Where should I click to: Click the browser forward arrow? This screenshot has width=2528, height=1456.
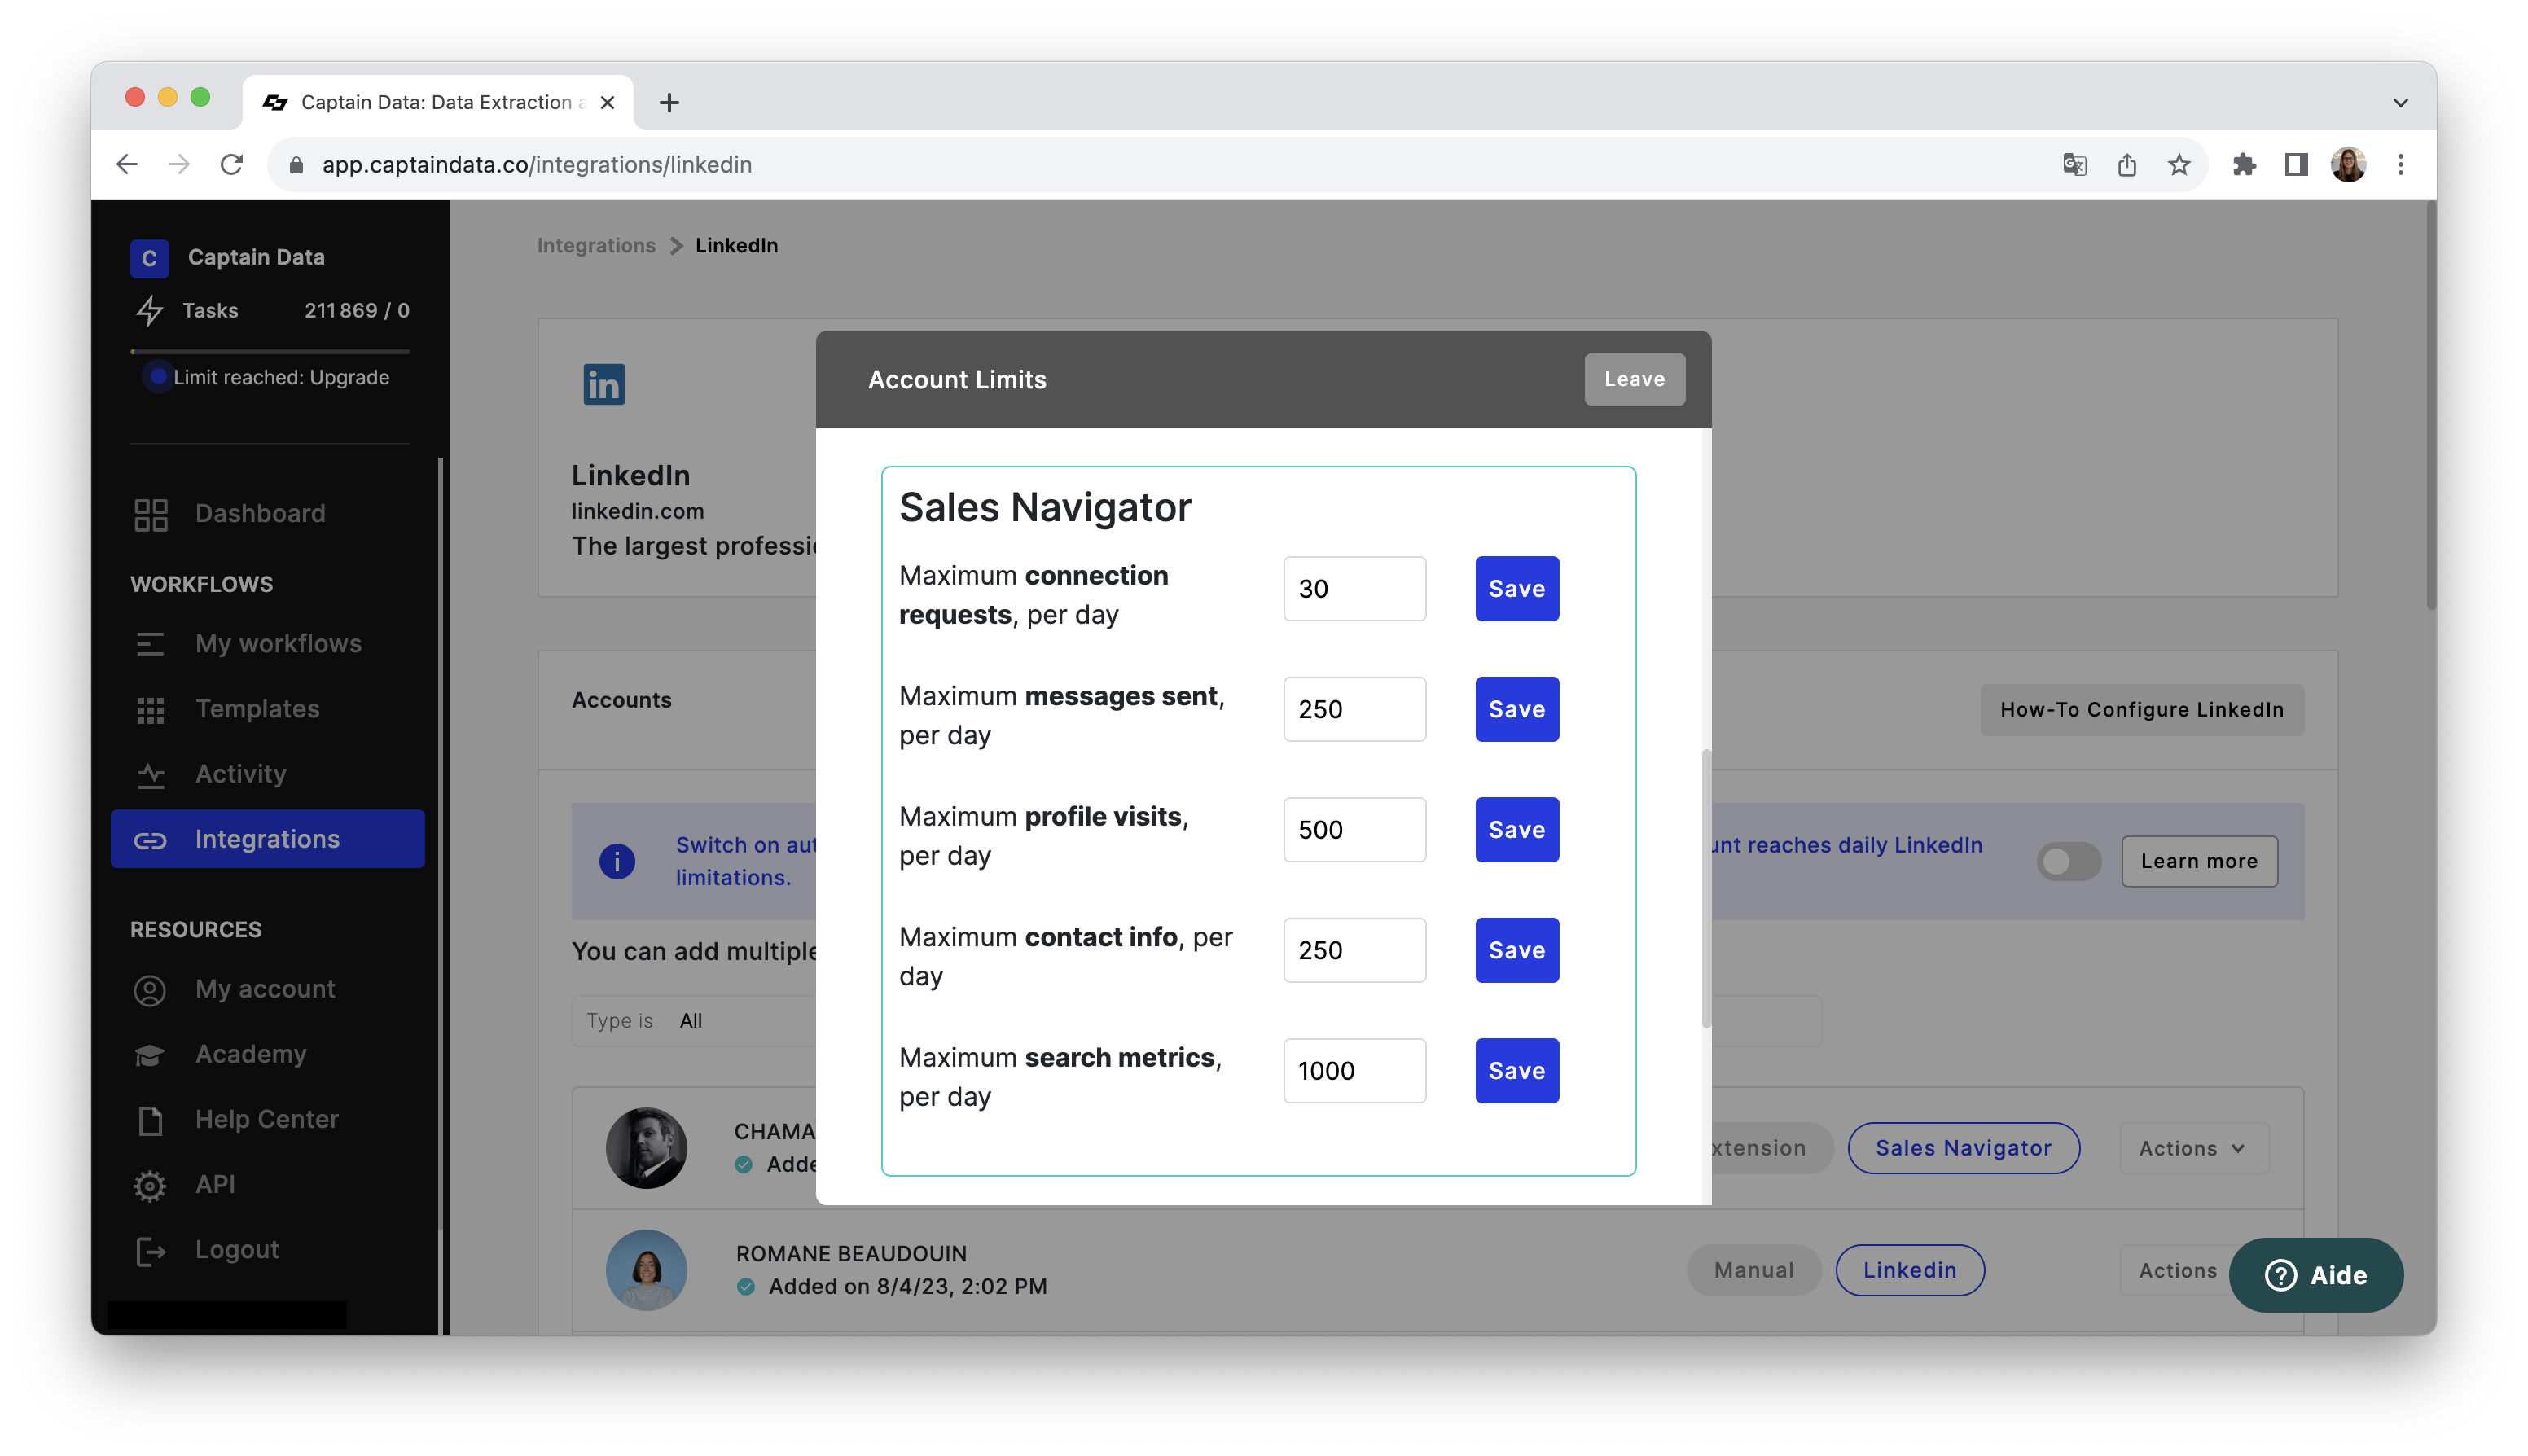coord(179,164)
